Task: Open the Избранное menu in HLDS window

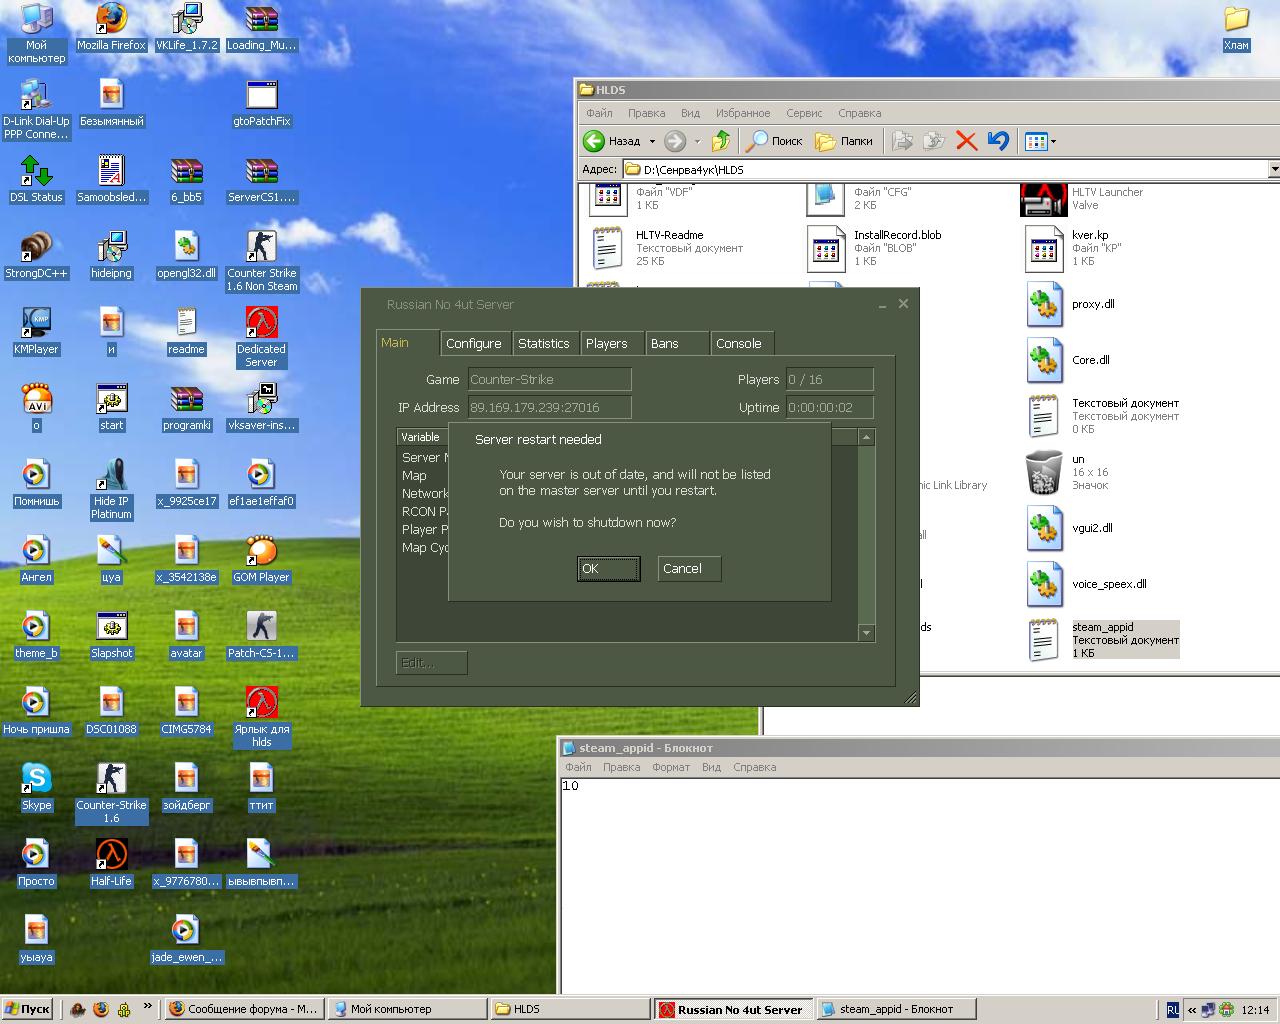Action: pyautogui.click(x=743, y=113)
